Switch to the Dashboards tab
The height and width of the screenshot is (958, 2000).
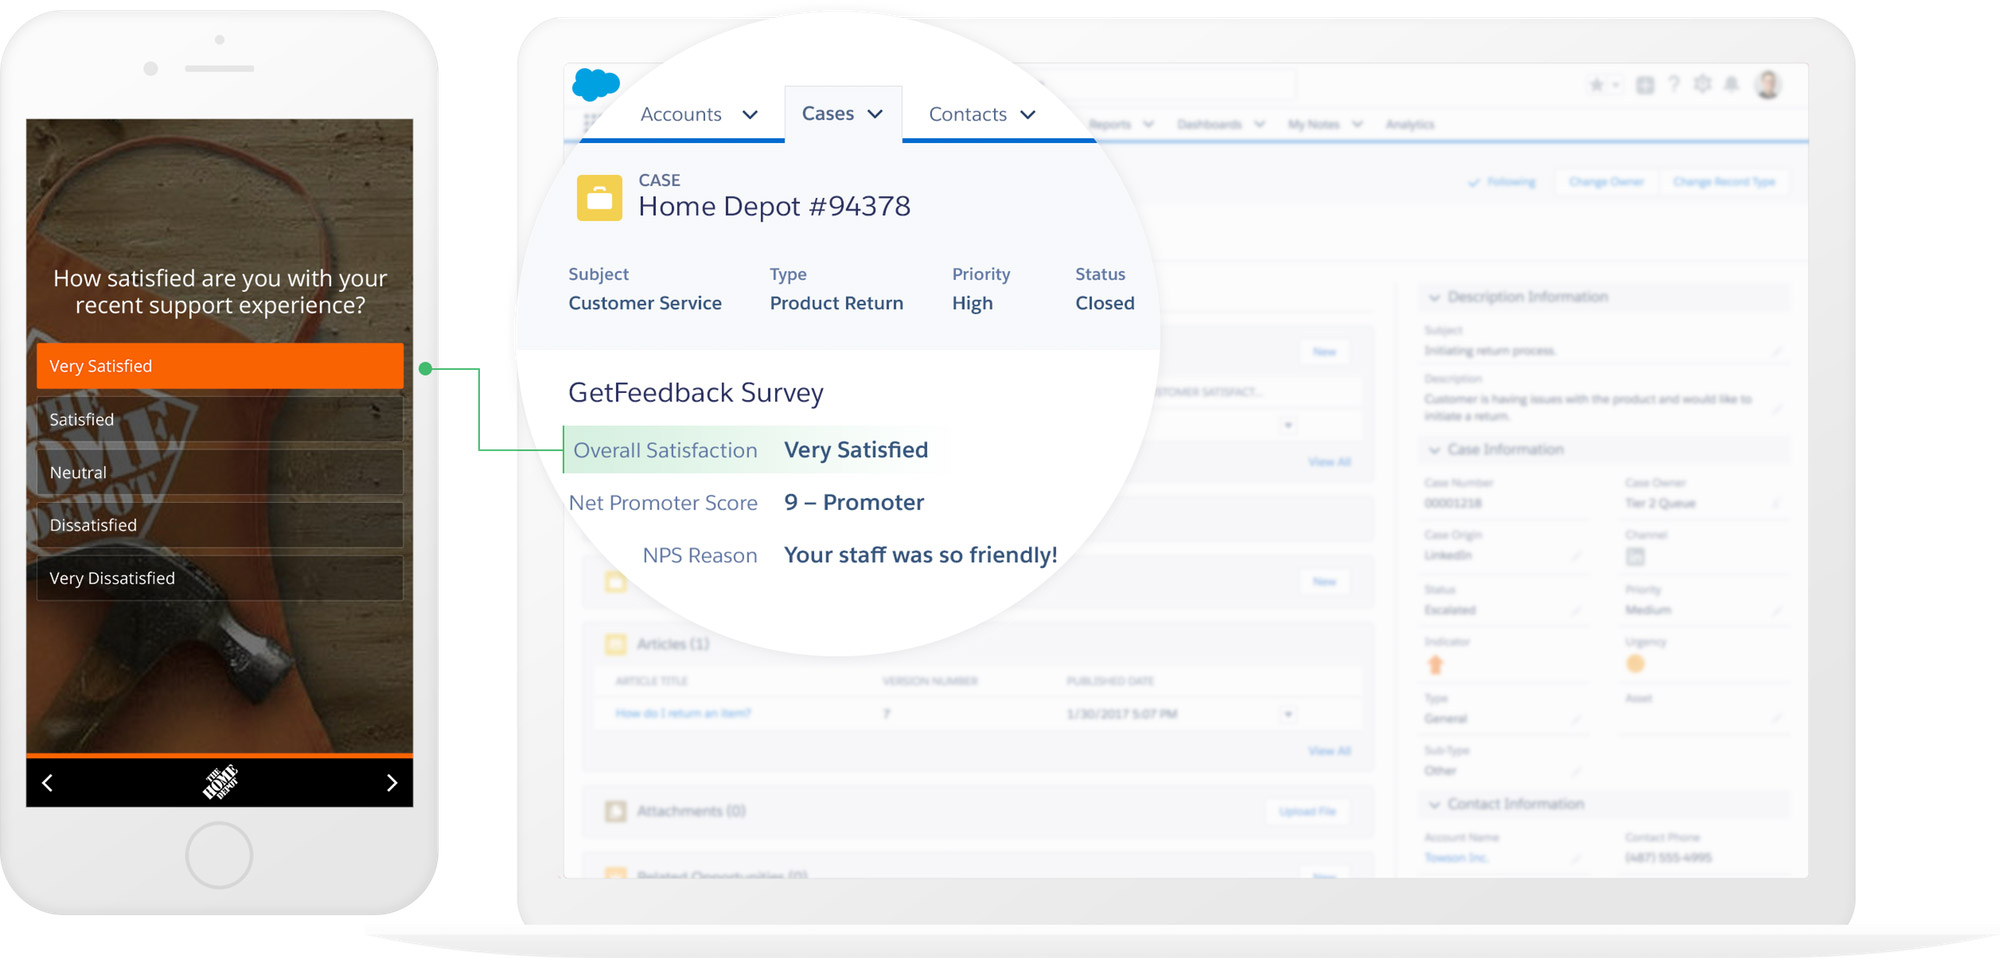[x=1210, y=124]
